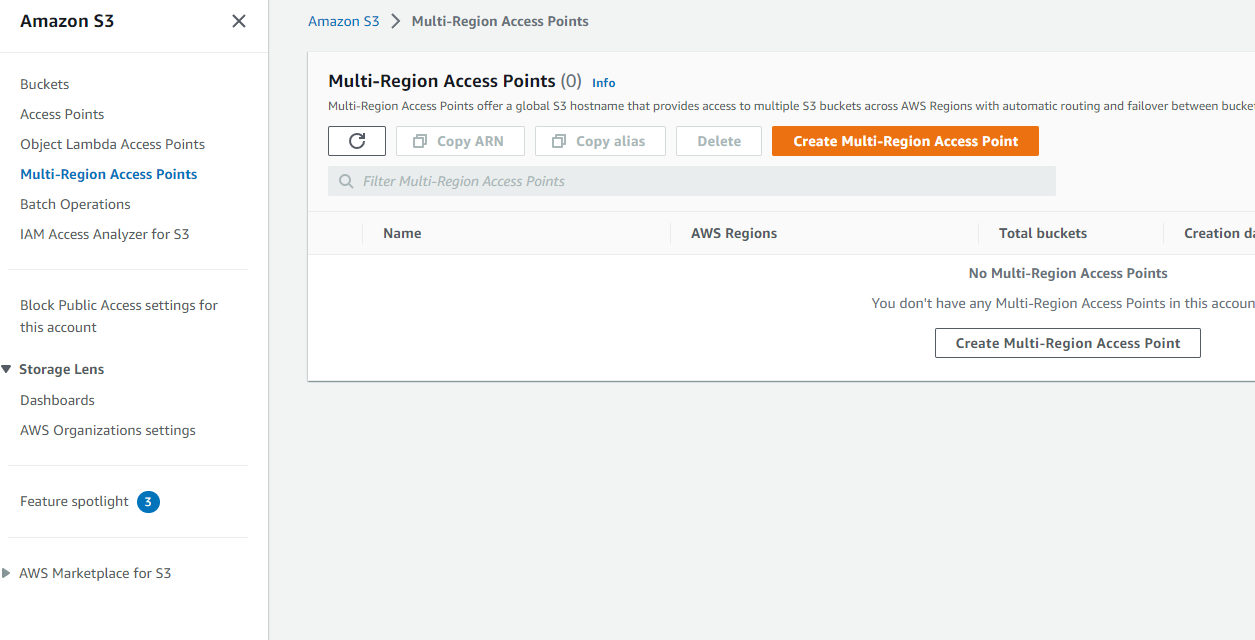Click the Feature spotlight badge showing 3
This screenshot has width=1255, height=640.
click(x=148, y=502)
